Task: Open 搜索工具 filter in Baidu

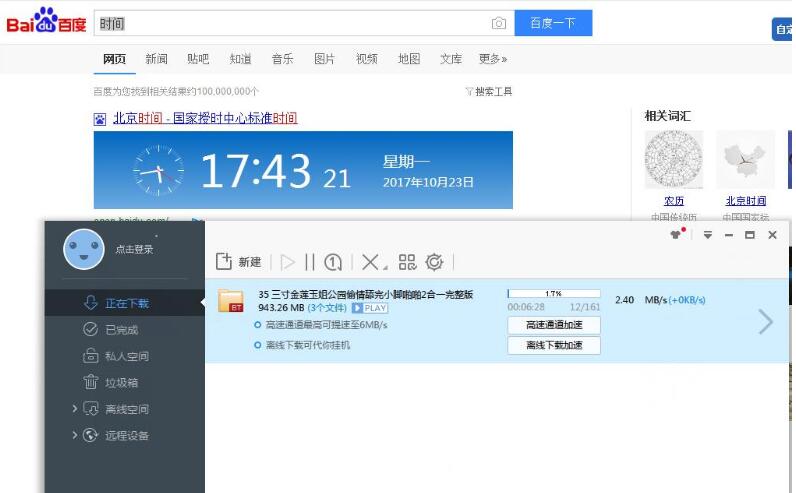Action: pos(489,91)
